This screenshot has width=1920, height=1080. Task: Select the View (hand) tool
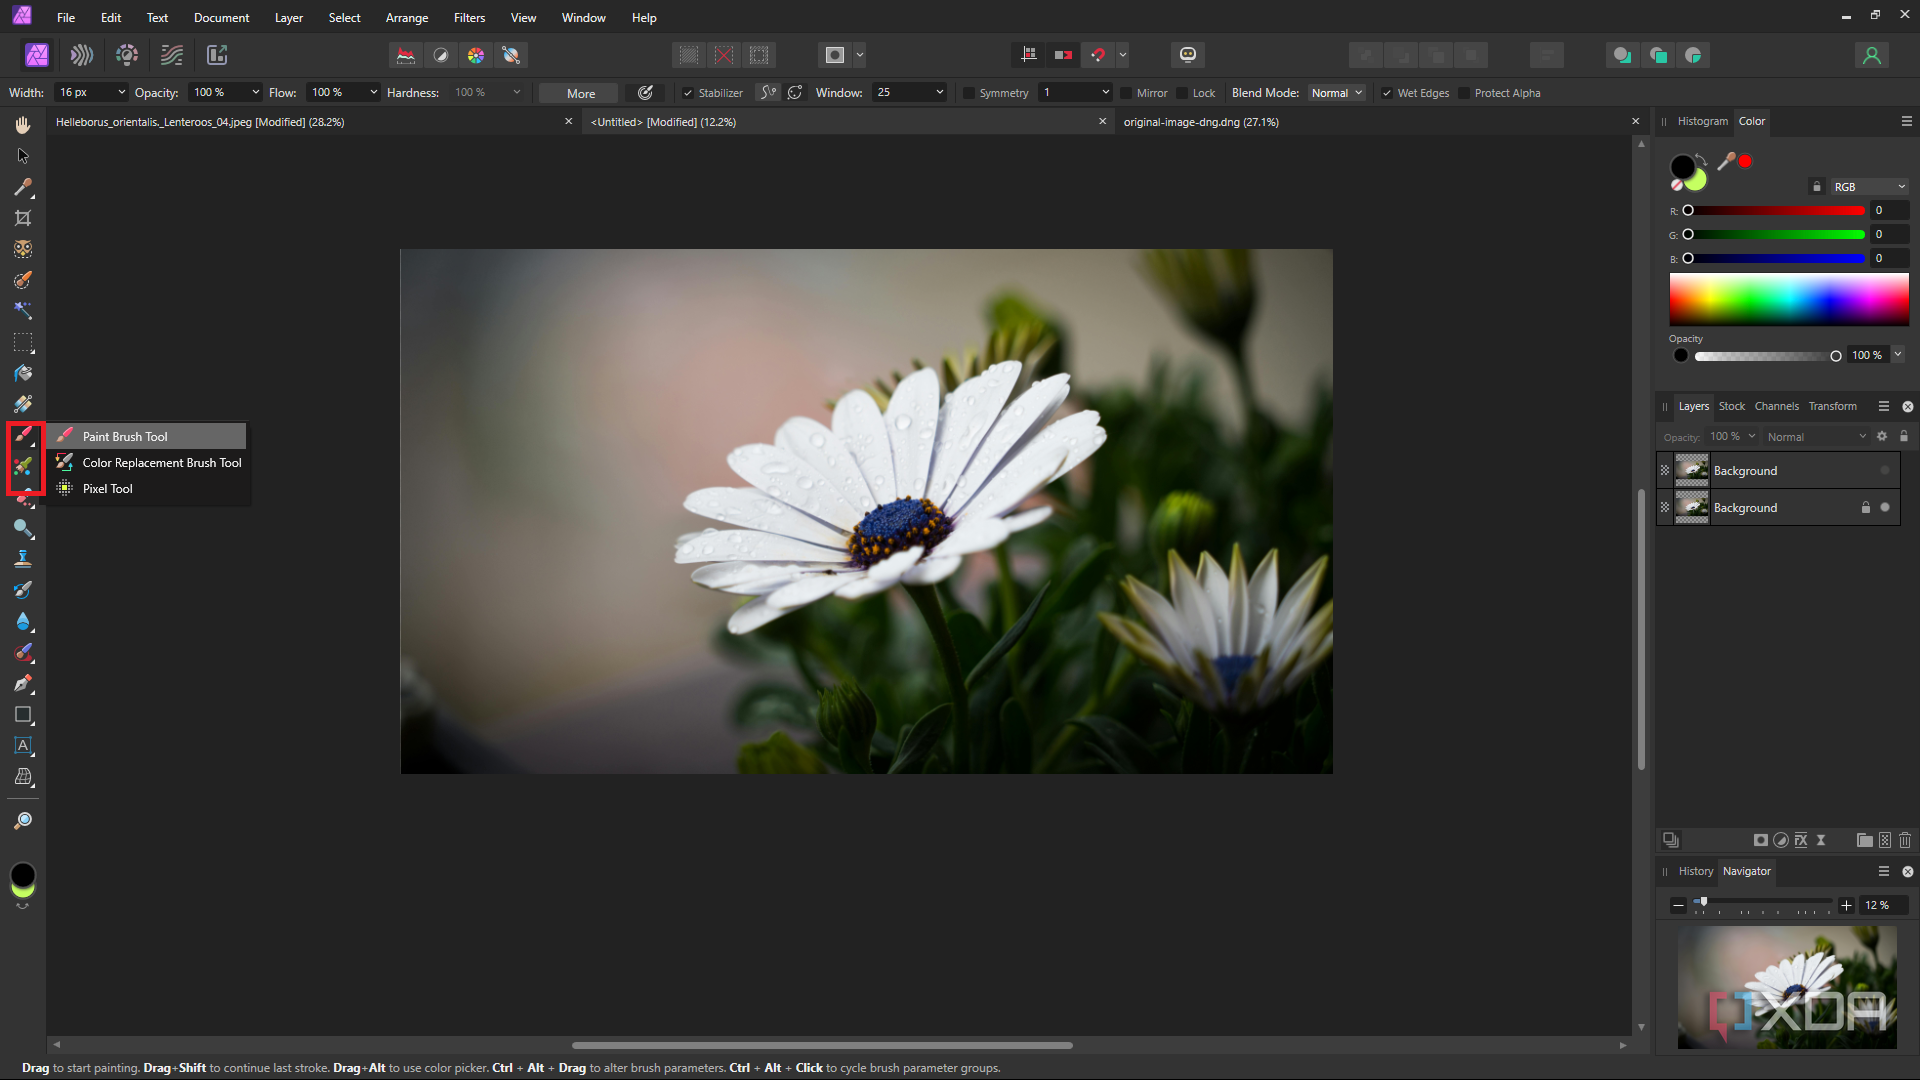23,125
